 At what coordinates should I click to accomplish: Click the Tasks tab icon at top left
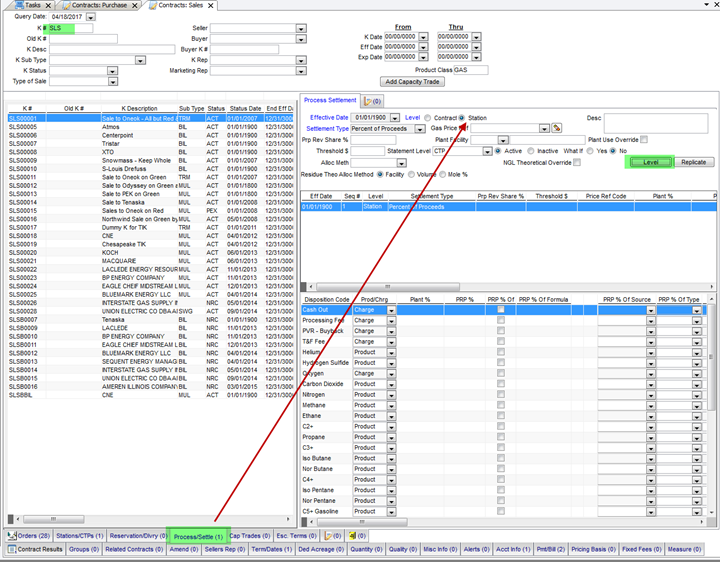tap(18, 5)
